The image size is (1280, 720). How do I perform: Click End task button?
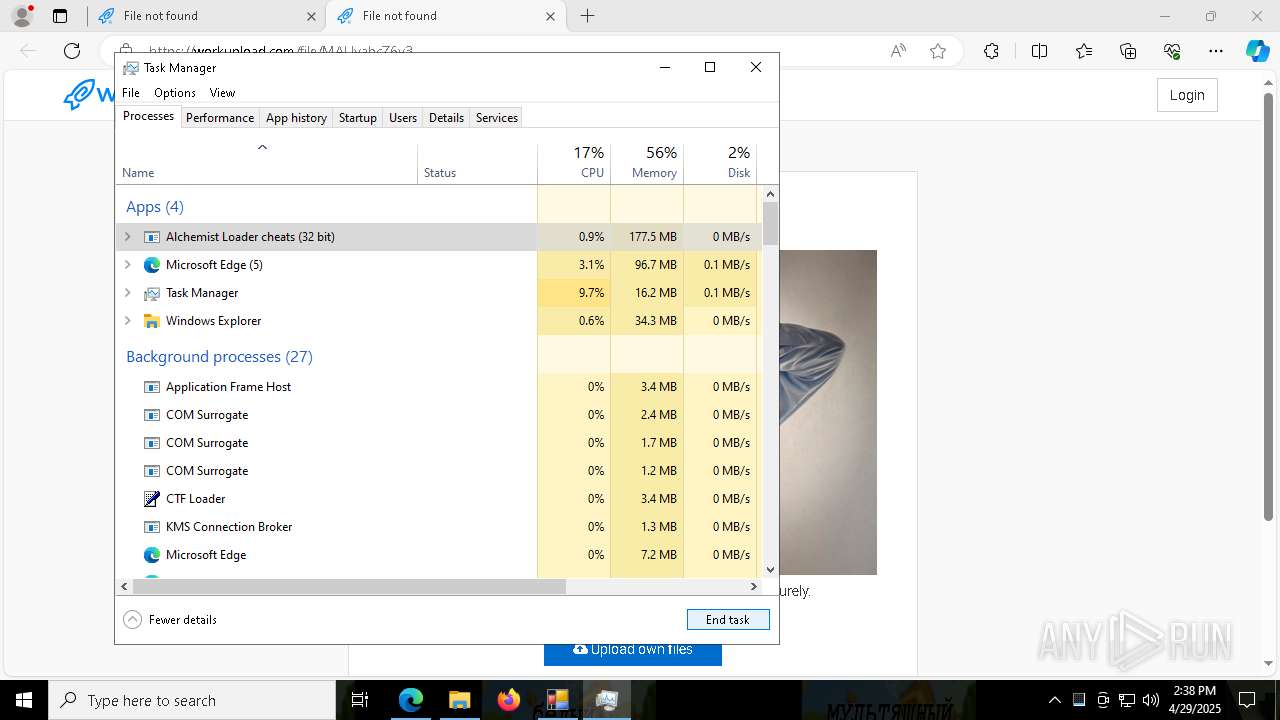tap(728, 620)
